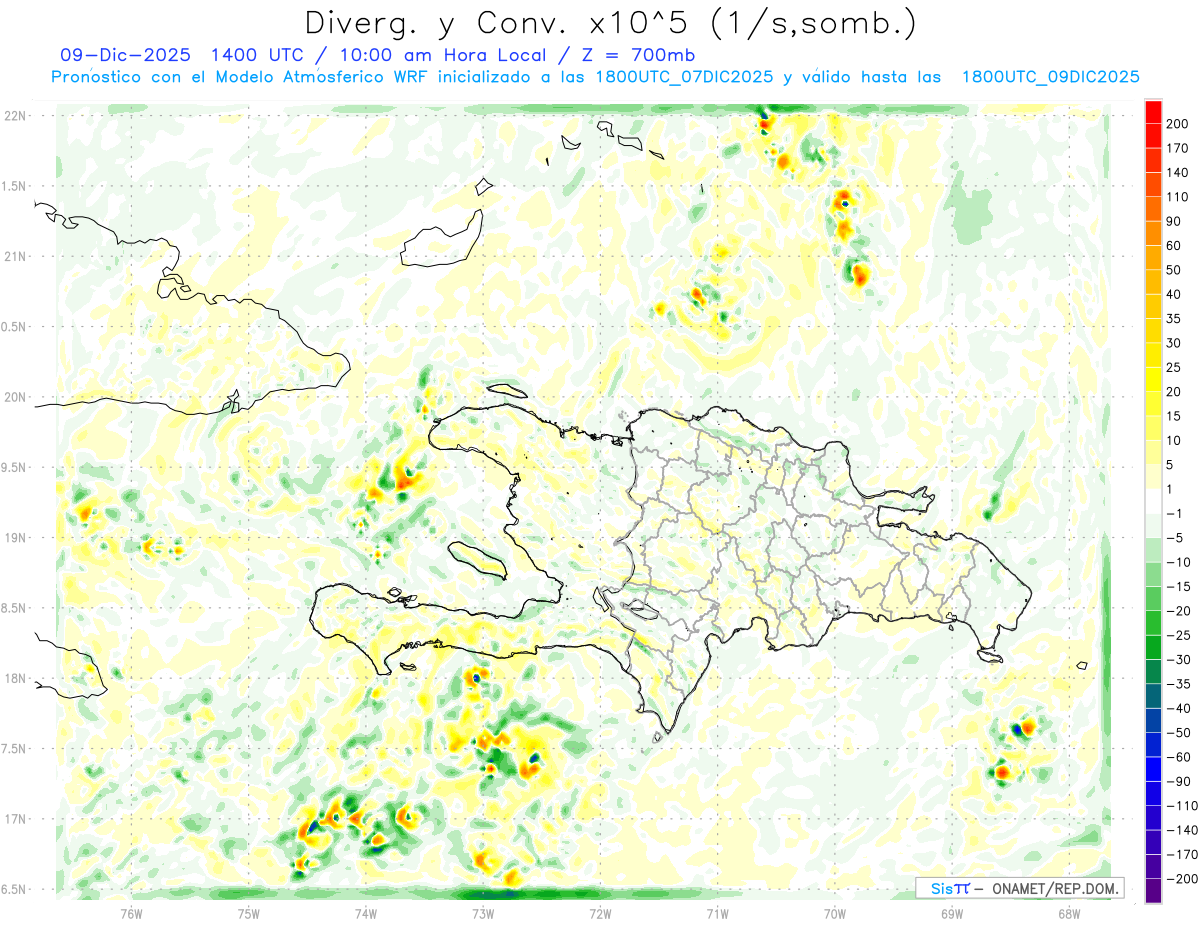The height and width of the screenshot is (927, 1200).
Task: Click the "6.5N" latitude axis label
Action: click(x=15, y=890)
